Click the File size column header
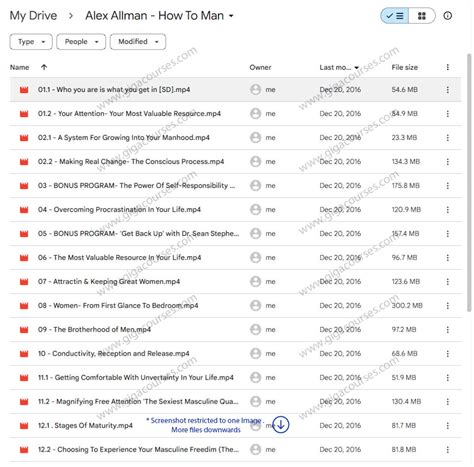 tap(404, 67)
